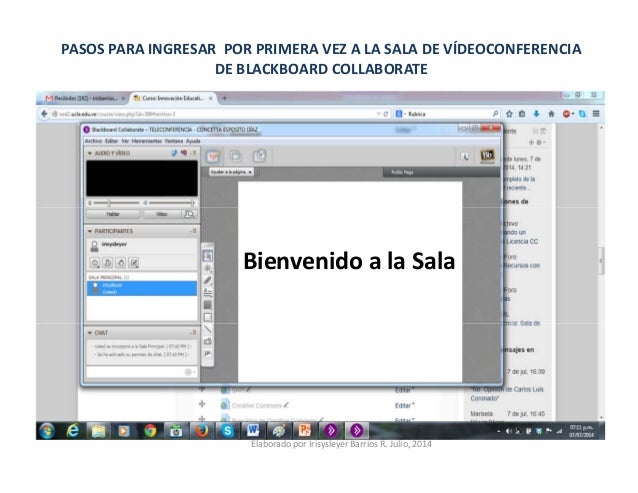Screen dimensions: 638x493
Task: Open Skype from the Windows taskbar
Action: click(x=227, y=430)
